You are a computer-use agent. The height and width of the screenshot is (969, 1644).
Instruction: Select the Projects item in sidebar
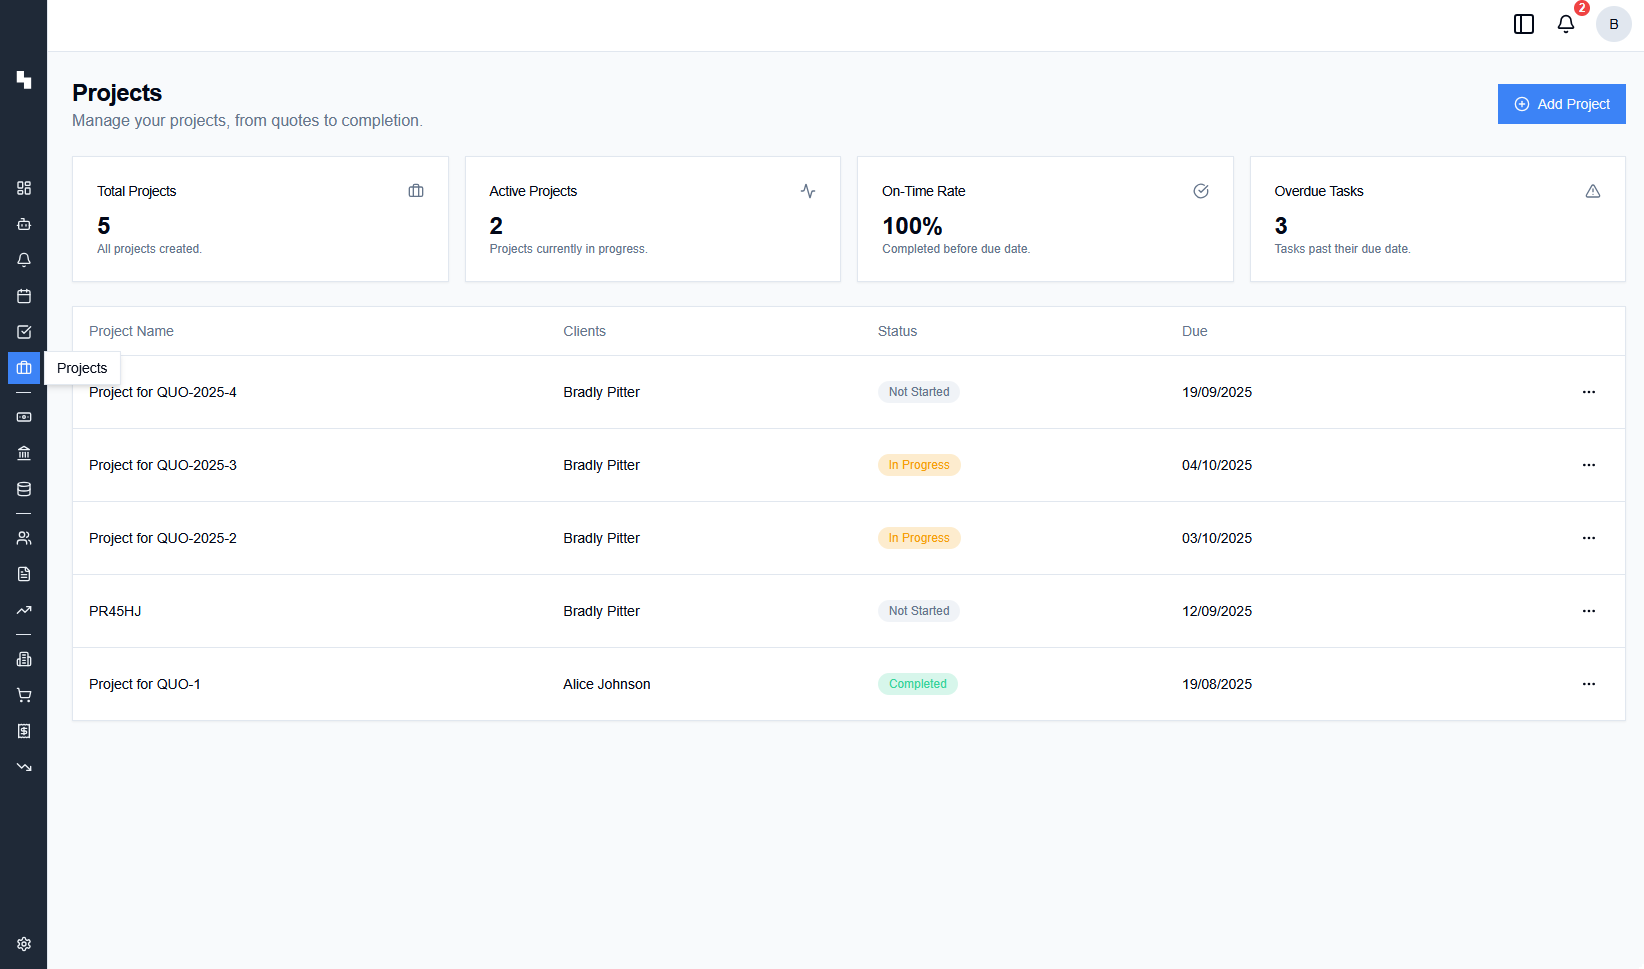tap(24, 368)
